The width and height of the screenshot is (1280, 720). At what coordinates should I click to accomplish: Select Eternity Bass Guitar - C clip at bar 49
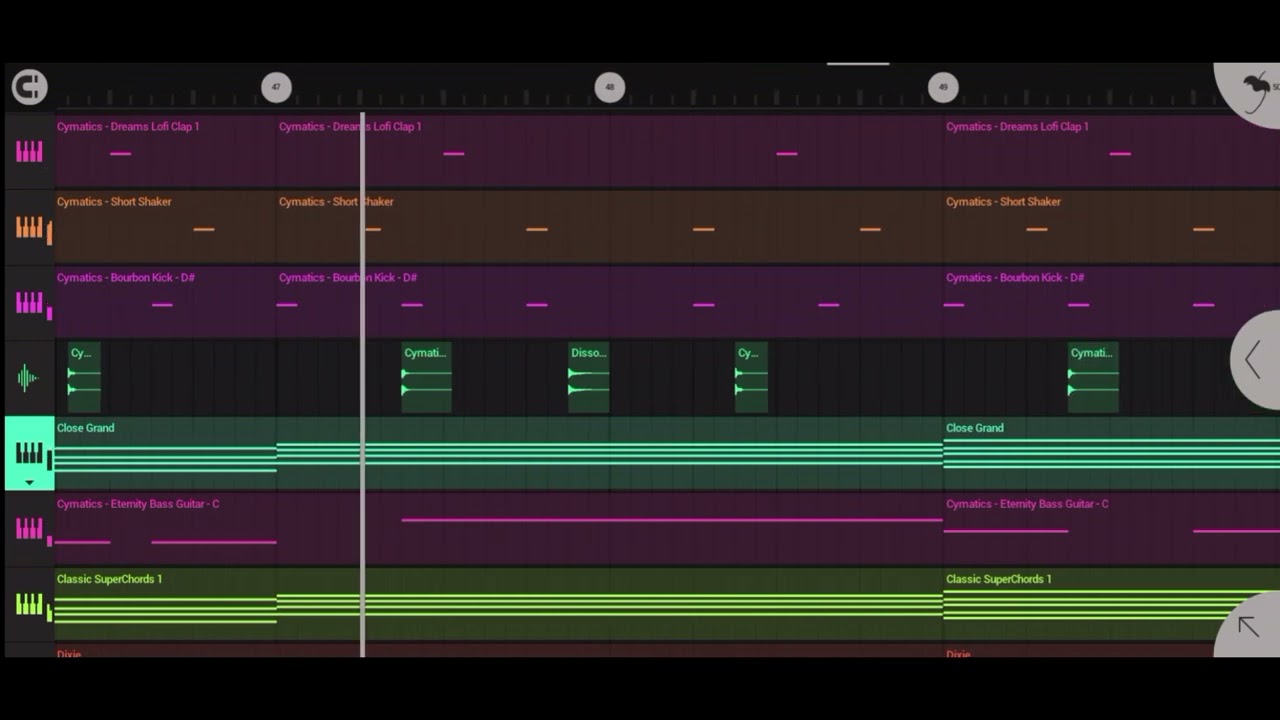[x=1111, y=528]
